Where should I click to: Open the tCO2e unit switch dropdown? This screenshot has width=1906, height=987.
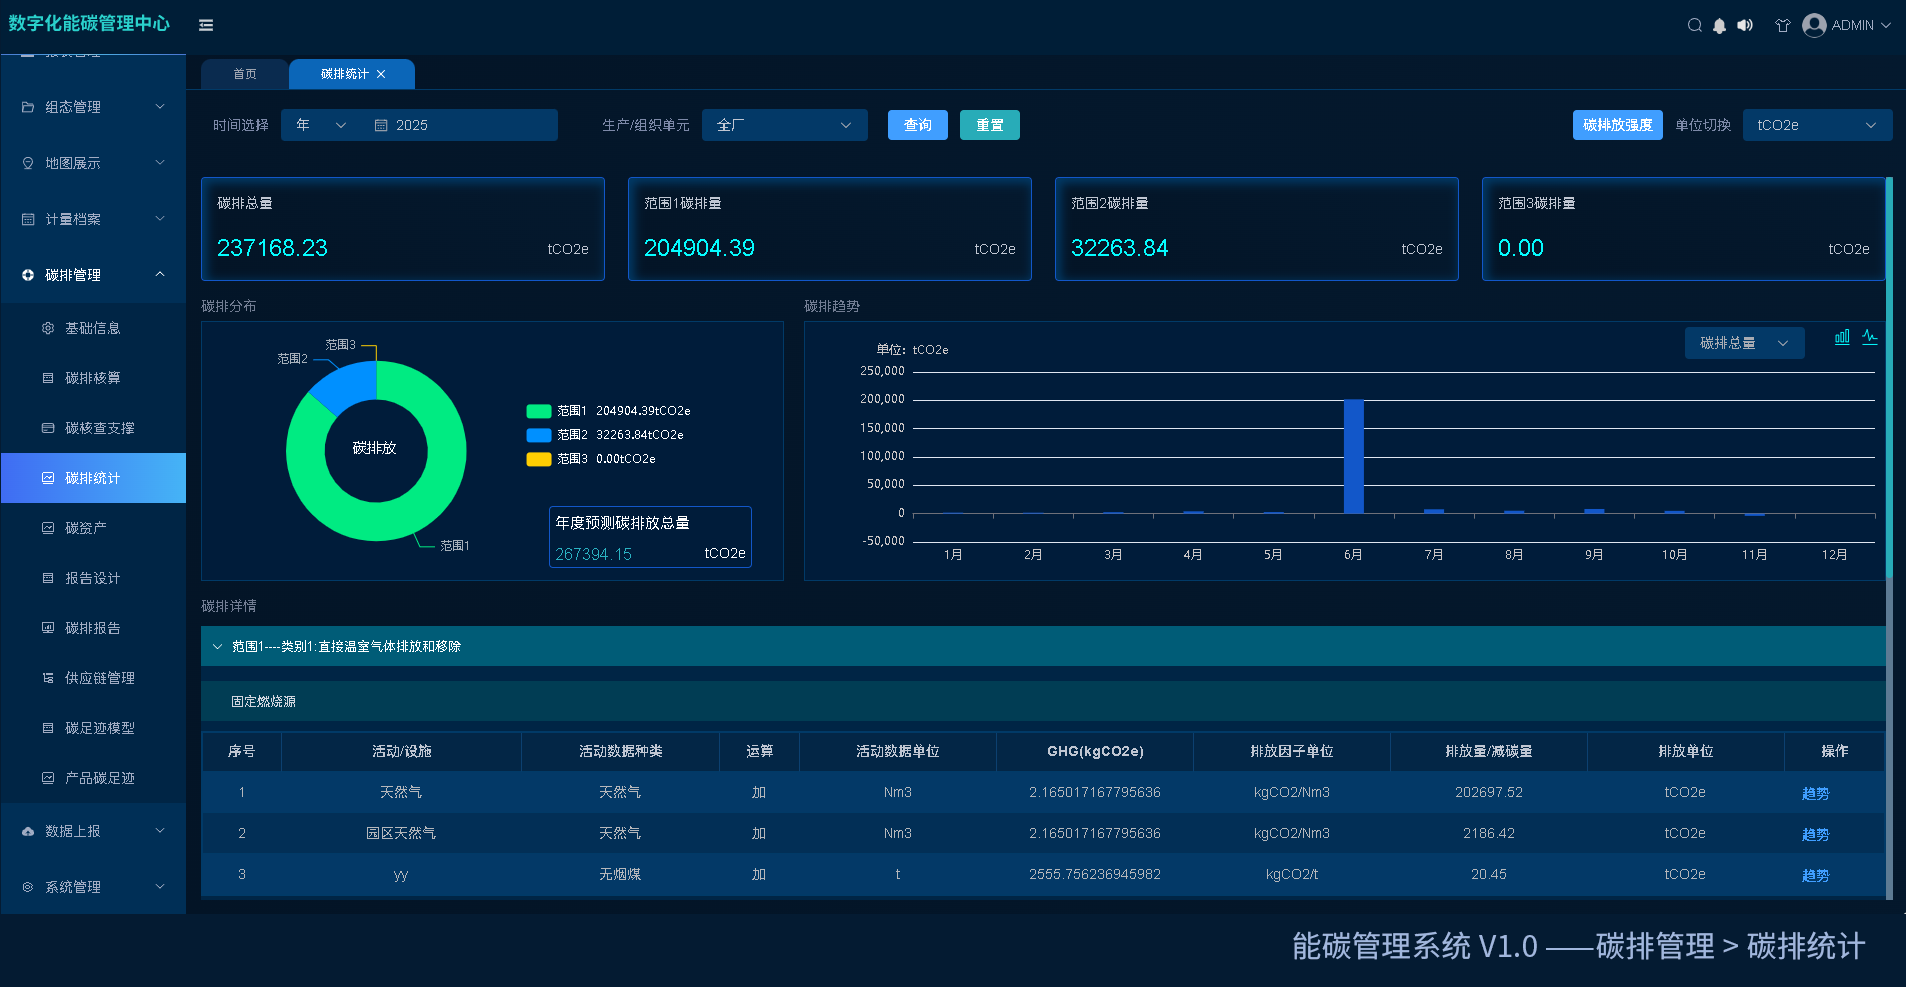[x=1817, y=125]
